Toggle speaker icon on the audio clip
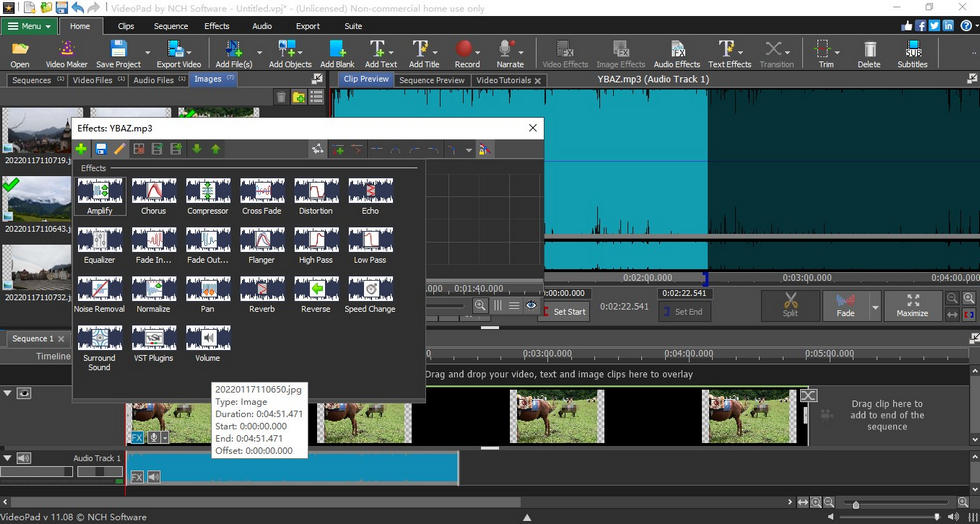Image resolution: width=980 pixels, height=524 pixels. [x=153, y=477]
